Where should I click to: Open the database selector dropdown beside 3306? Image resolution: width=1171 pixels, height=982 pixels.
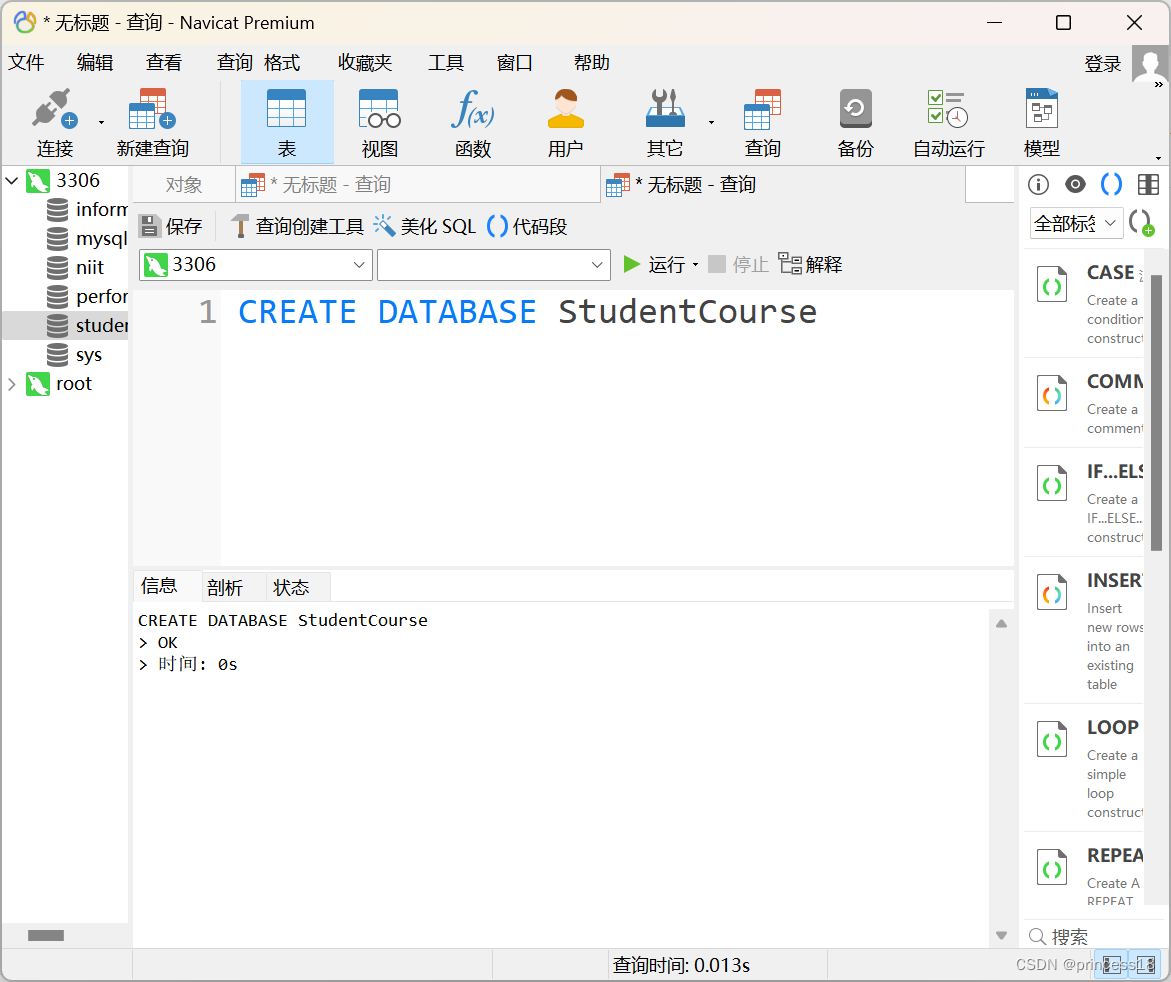(493, 264)
